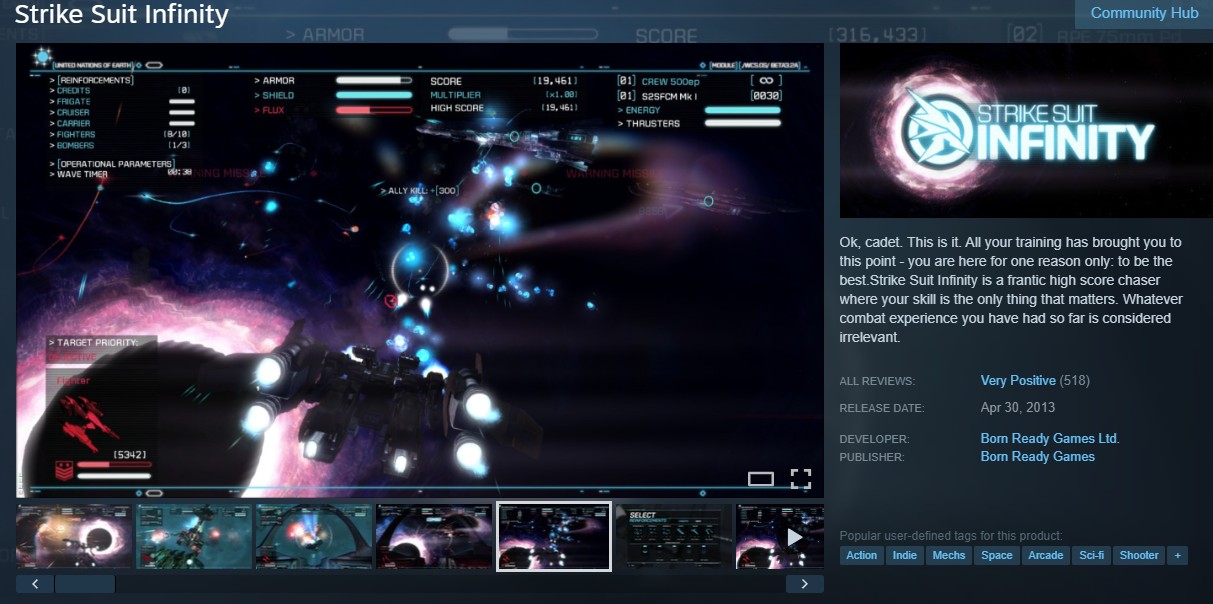Open the Select Reinforcements screenshot thumbnail

(x=674, y=537)
